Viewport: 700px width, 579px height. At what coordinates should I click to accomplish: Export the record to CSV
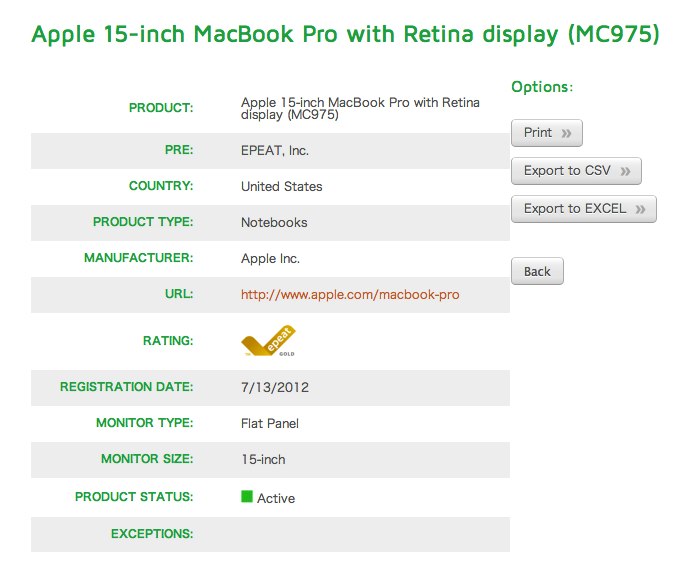(576, 171)
